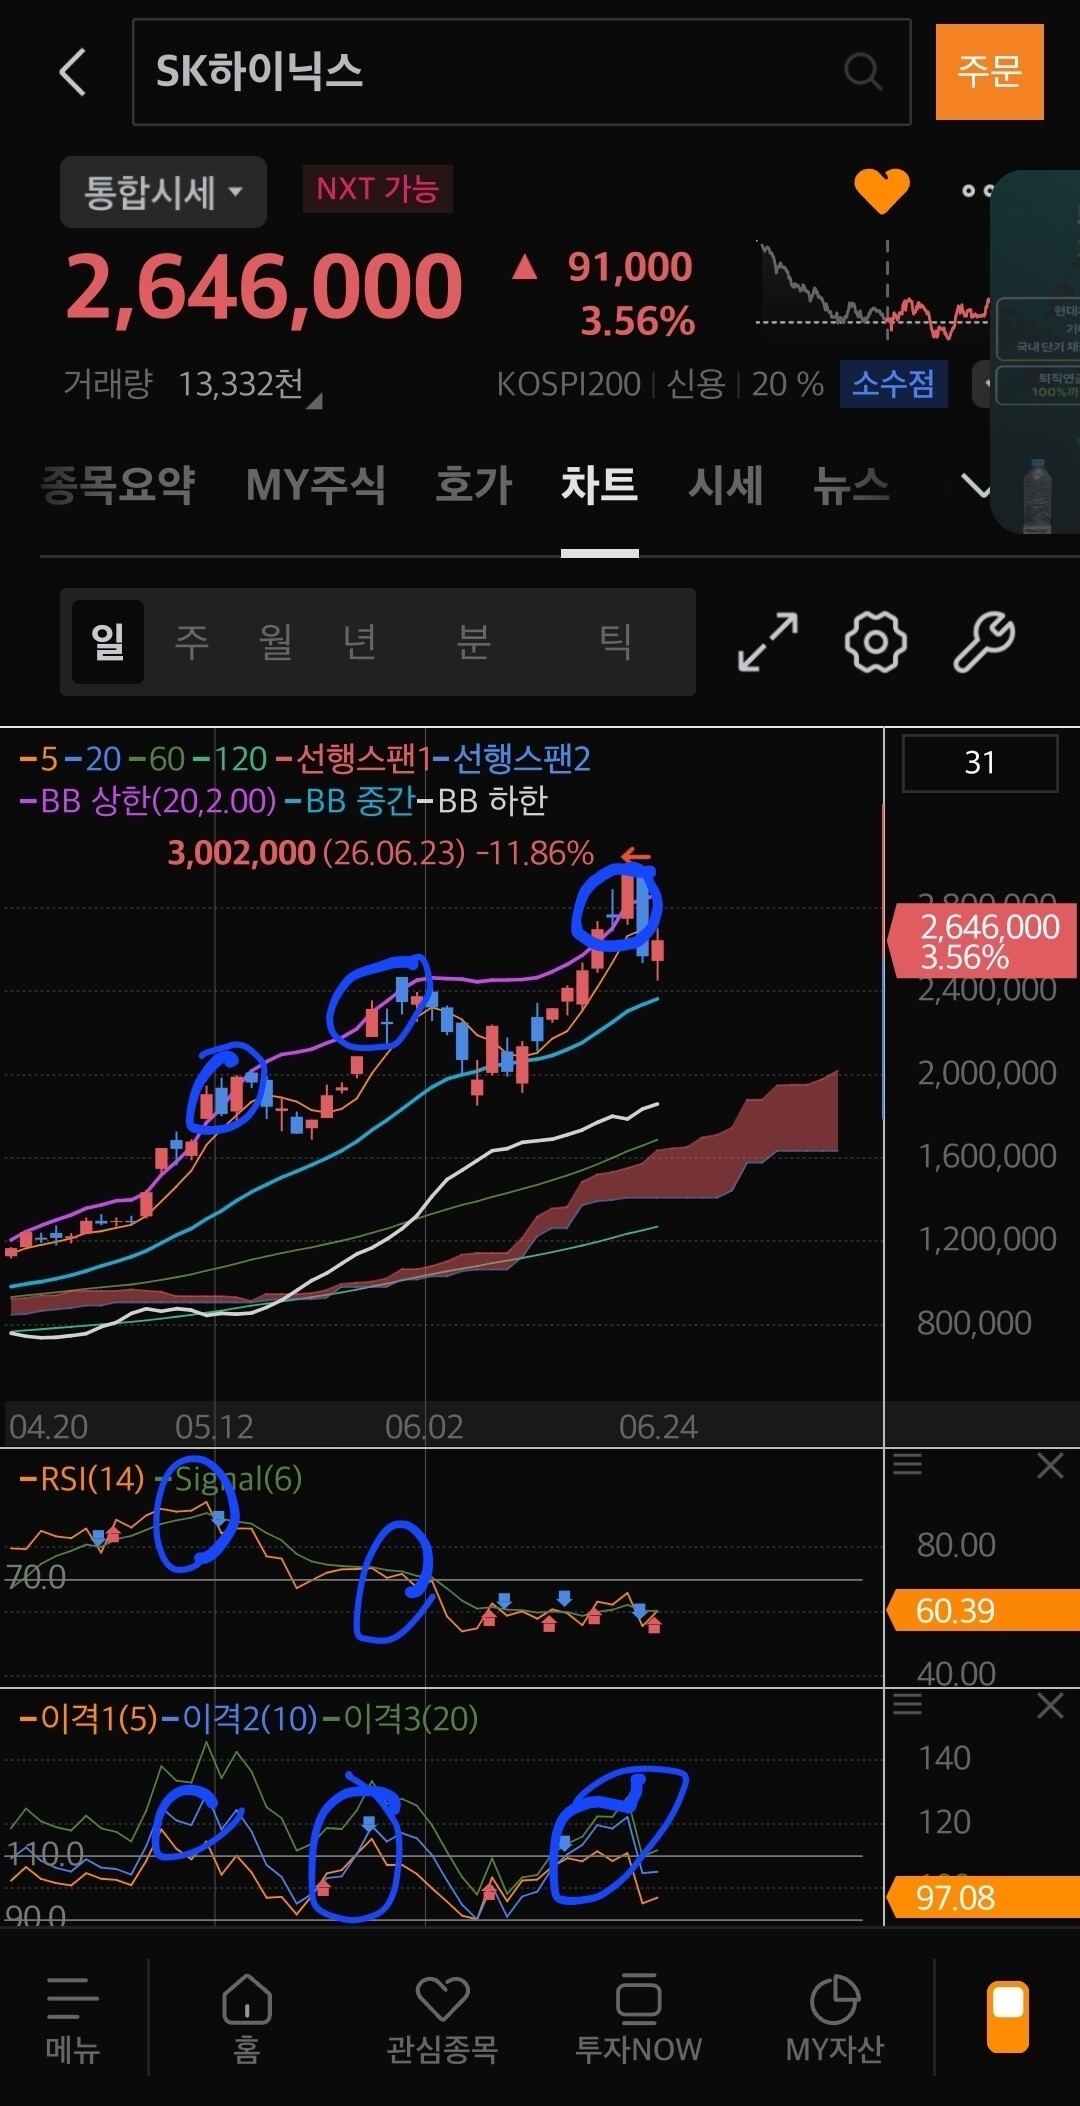Expand more tabs chevron after 뉴스
Viewport: 1080px width, 2106px height.
(975, 486)
